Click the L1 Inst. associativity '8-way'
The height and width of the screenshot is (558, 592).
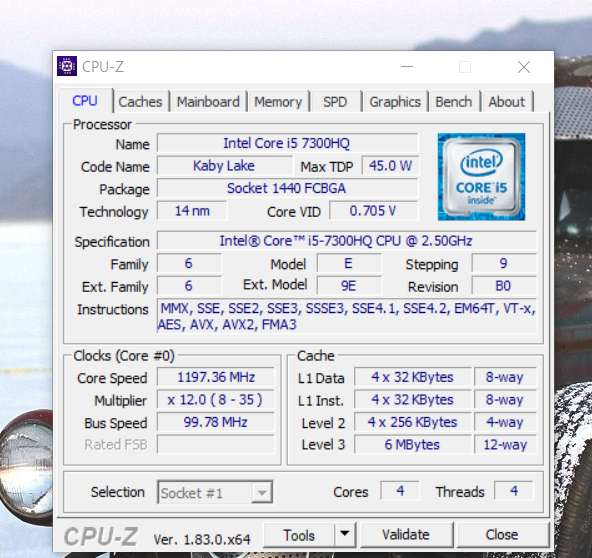tap(505, 399)
